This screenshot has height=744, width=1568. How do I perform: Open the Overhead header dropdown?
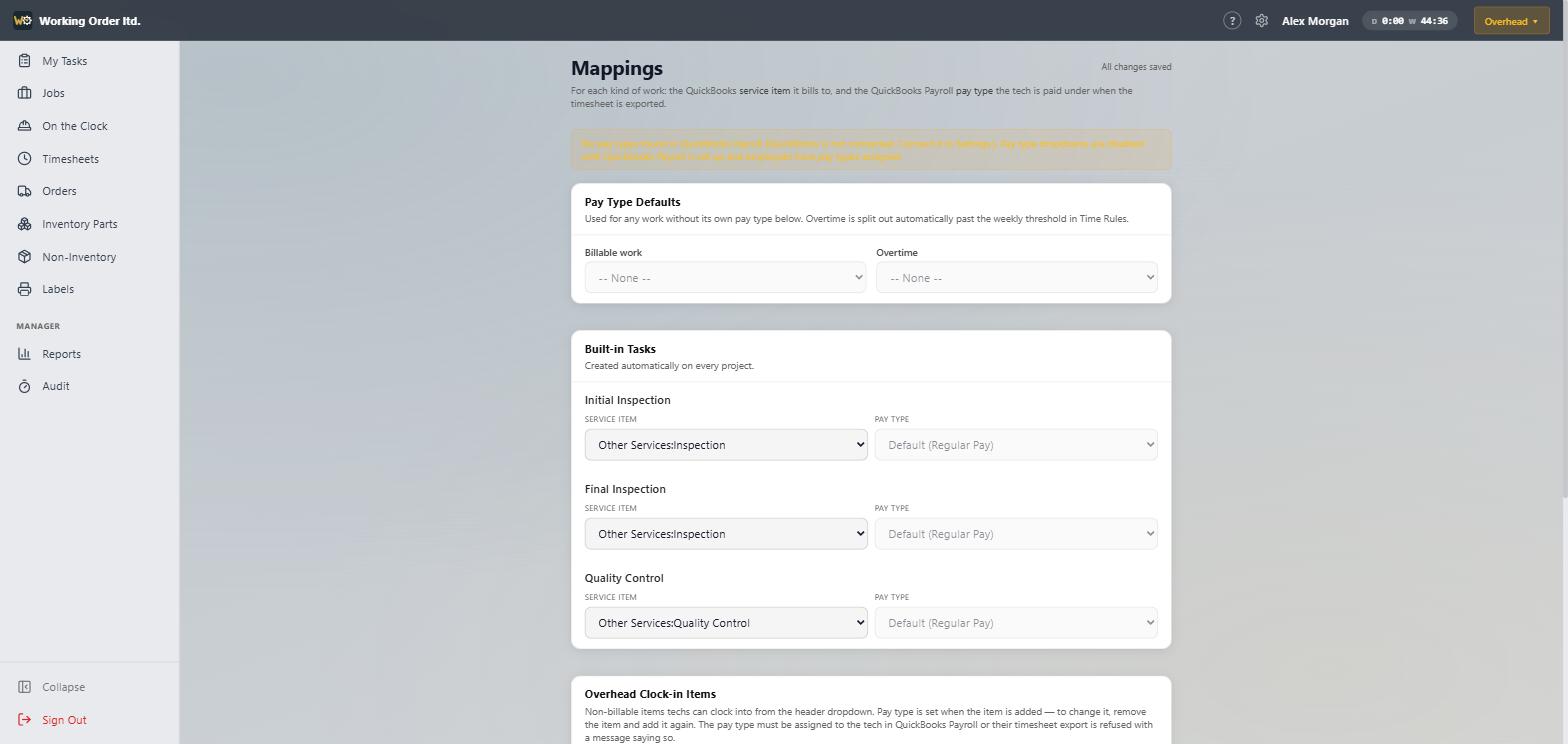pyautogui.click(x=1511, y=21)
